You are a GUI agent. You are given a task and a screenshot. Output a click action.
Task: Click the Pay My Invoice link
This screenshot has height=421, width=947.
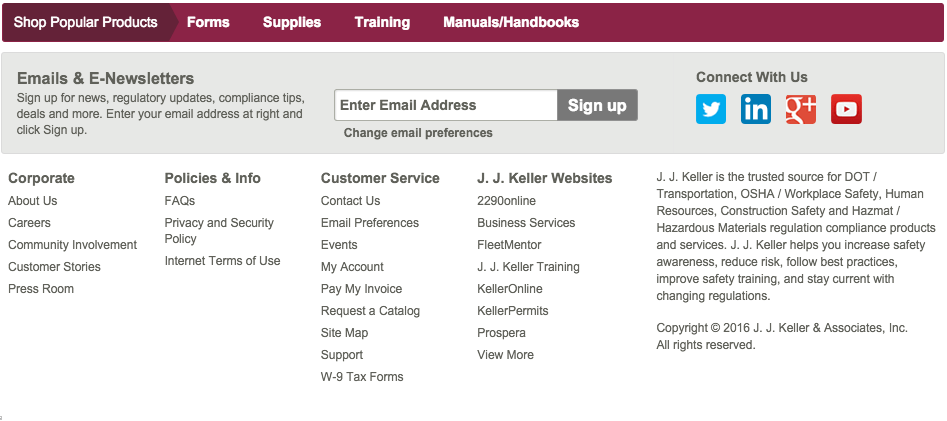pyautogui.click(x=361, y=289)
